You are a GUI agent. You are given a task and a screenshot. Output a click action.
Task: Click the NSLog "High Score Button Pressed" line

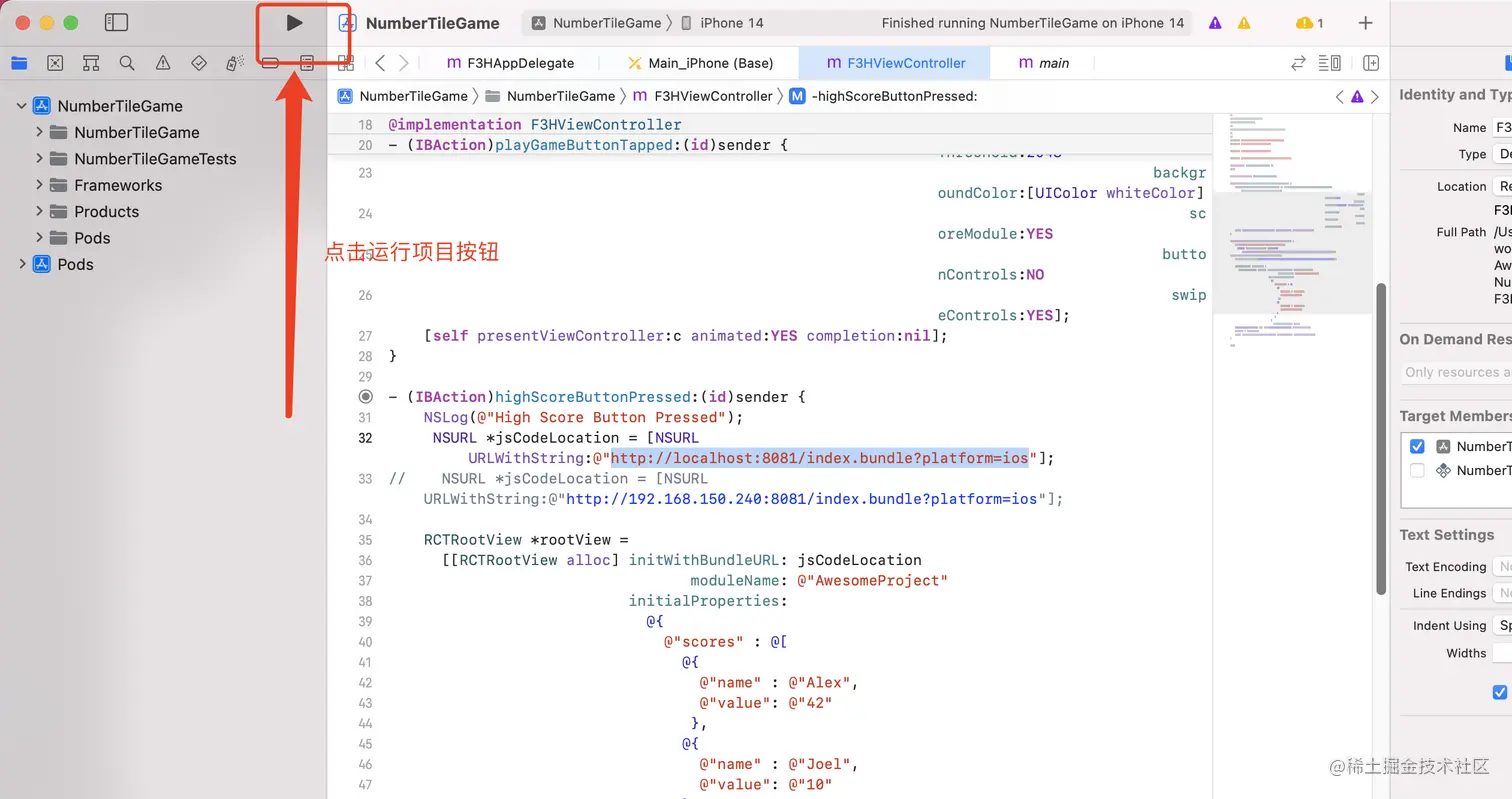coord(584,417)
